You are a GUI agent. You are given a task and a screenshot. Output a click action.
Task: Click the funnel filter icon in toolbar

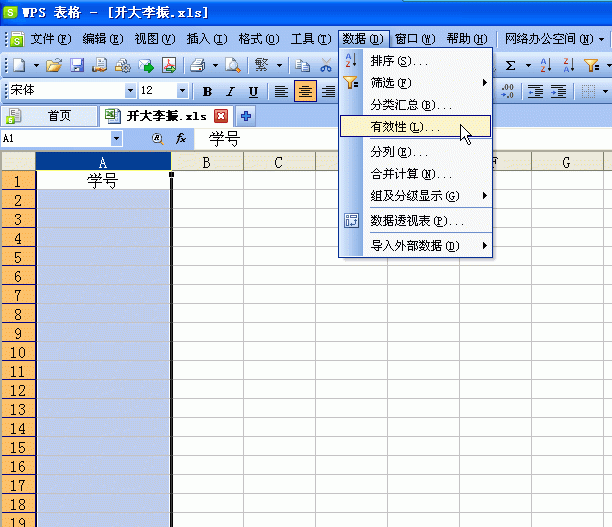pos(591,66)
